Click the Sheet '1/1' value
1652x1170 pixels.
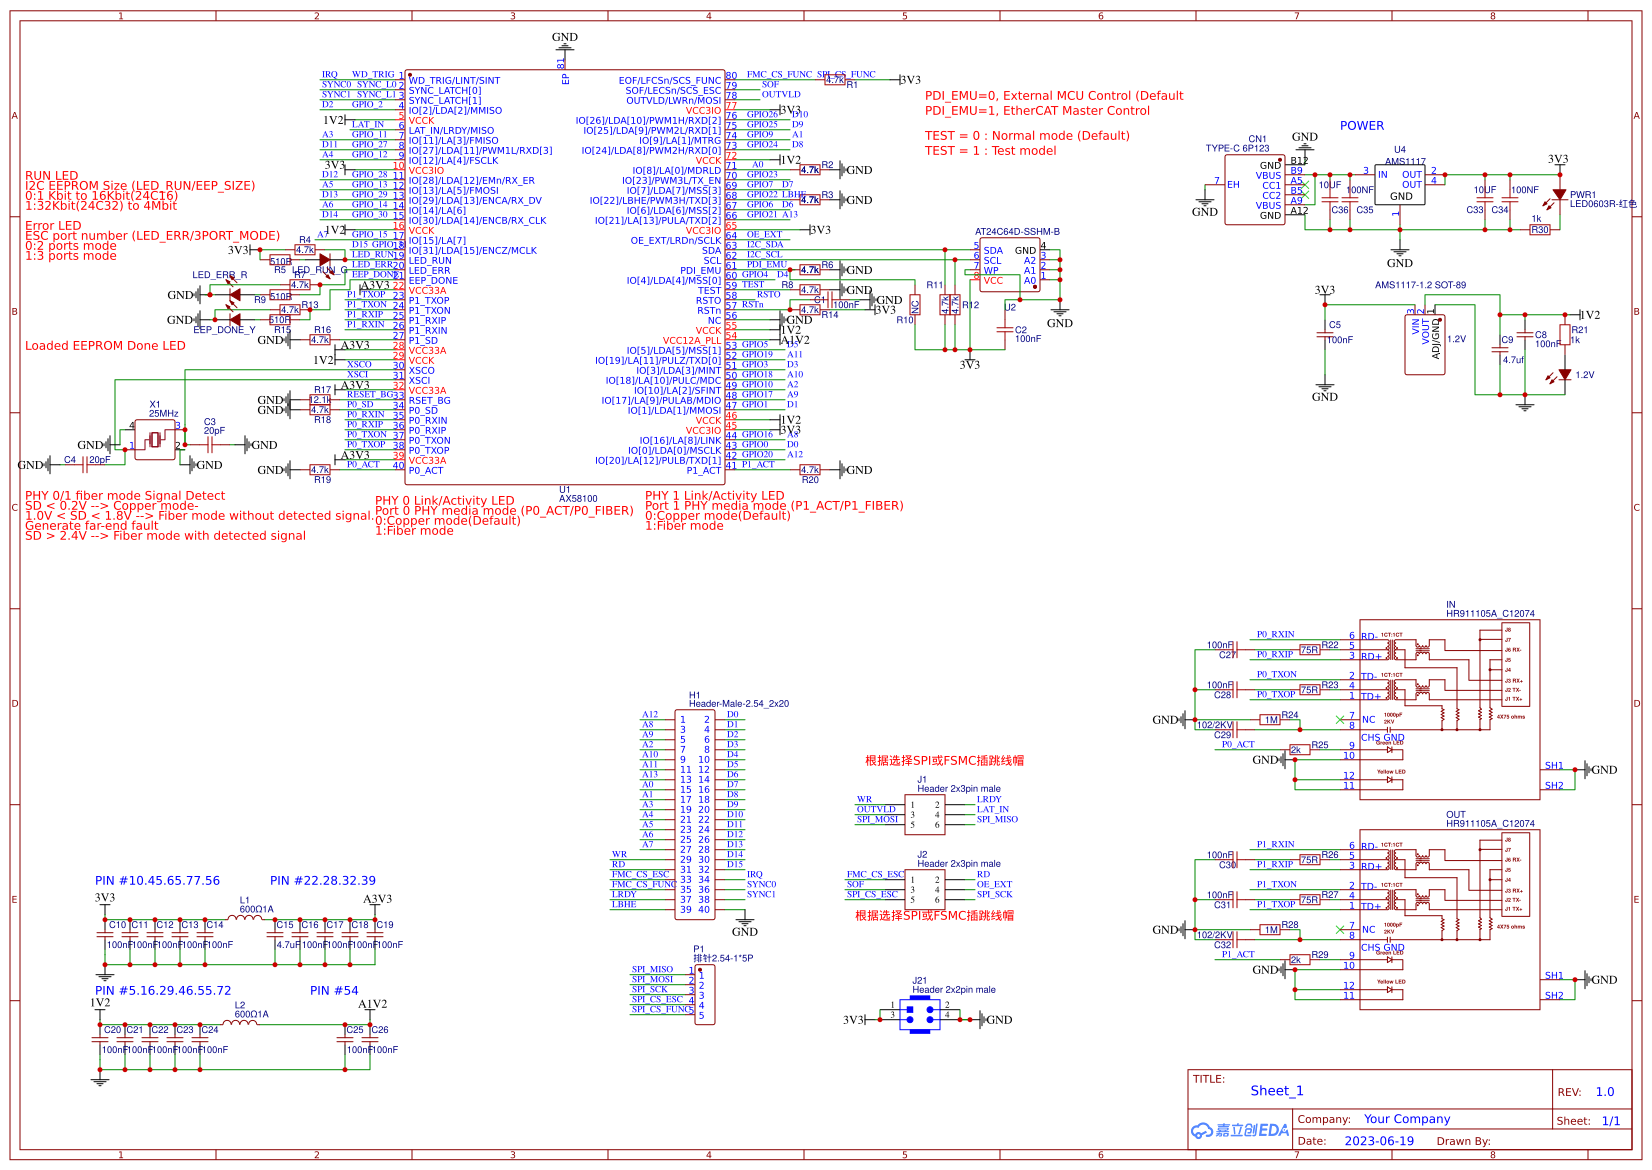(x=1611, y=1121)
